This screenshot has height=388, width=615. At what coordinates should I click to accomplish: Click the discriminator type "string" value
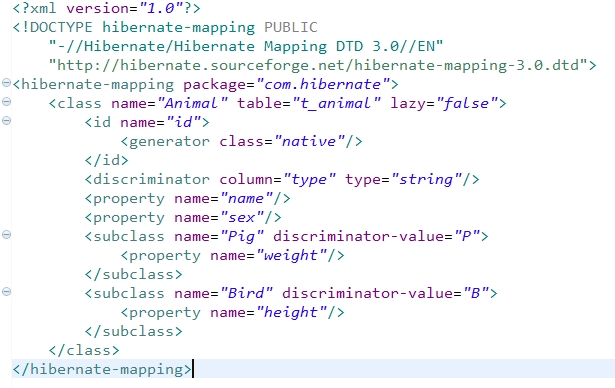click(x=426, y=179)
